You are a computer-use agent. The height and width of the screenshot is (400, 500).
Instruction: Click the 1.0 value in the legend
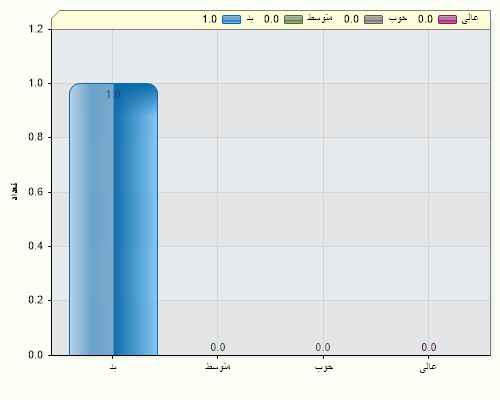click(x=210, y=19)
